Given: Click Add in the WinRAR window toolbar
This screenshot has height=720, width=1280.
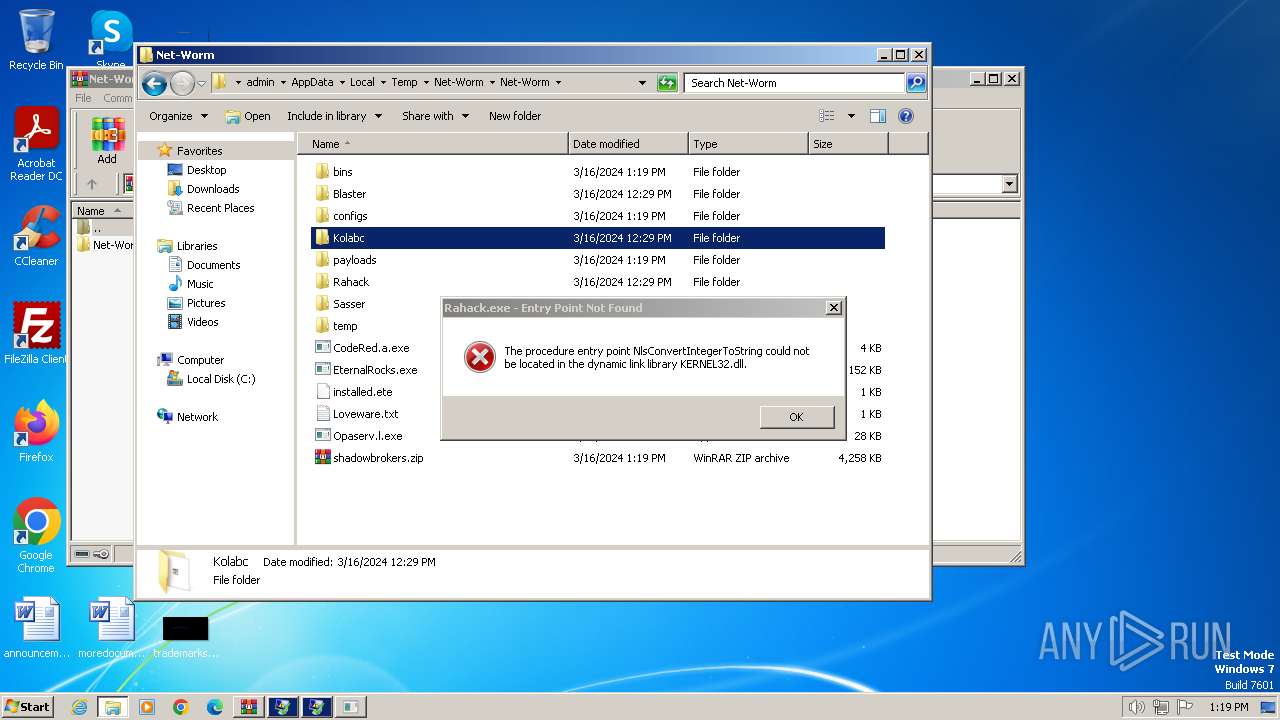Looking at the screenshot, I should [x=107, y=140].
